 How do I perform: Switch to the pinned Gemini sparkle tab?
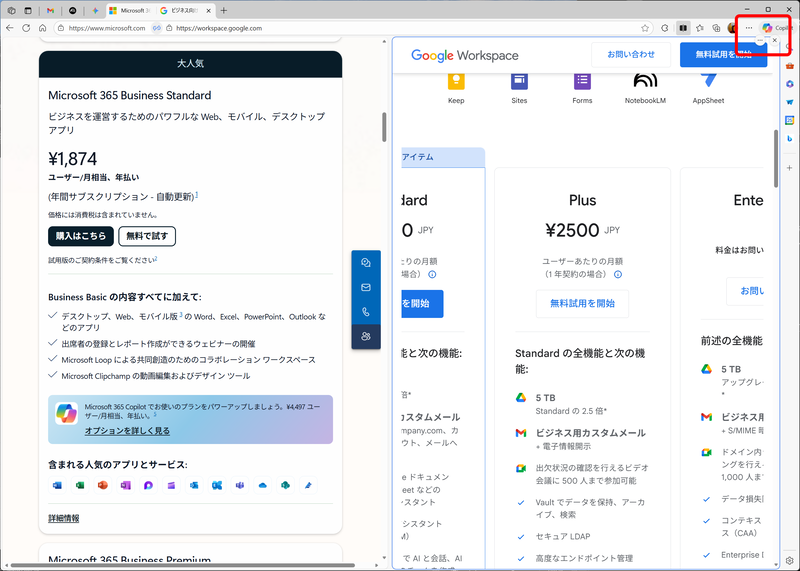[x=95, y=10]
